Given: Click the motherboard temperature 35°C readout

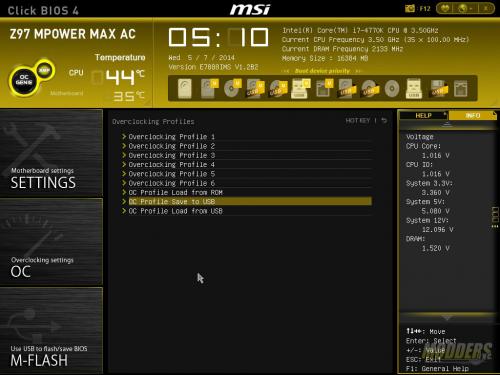Looking at the screenshot, I should click(x=129, y=96).
